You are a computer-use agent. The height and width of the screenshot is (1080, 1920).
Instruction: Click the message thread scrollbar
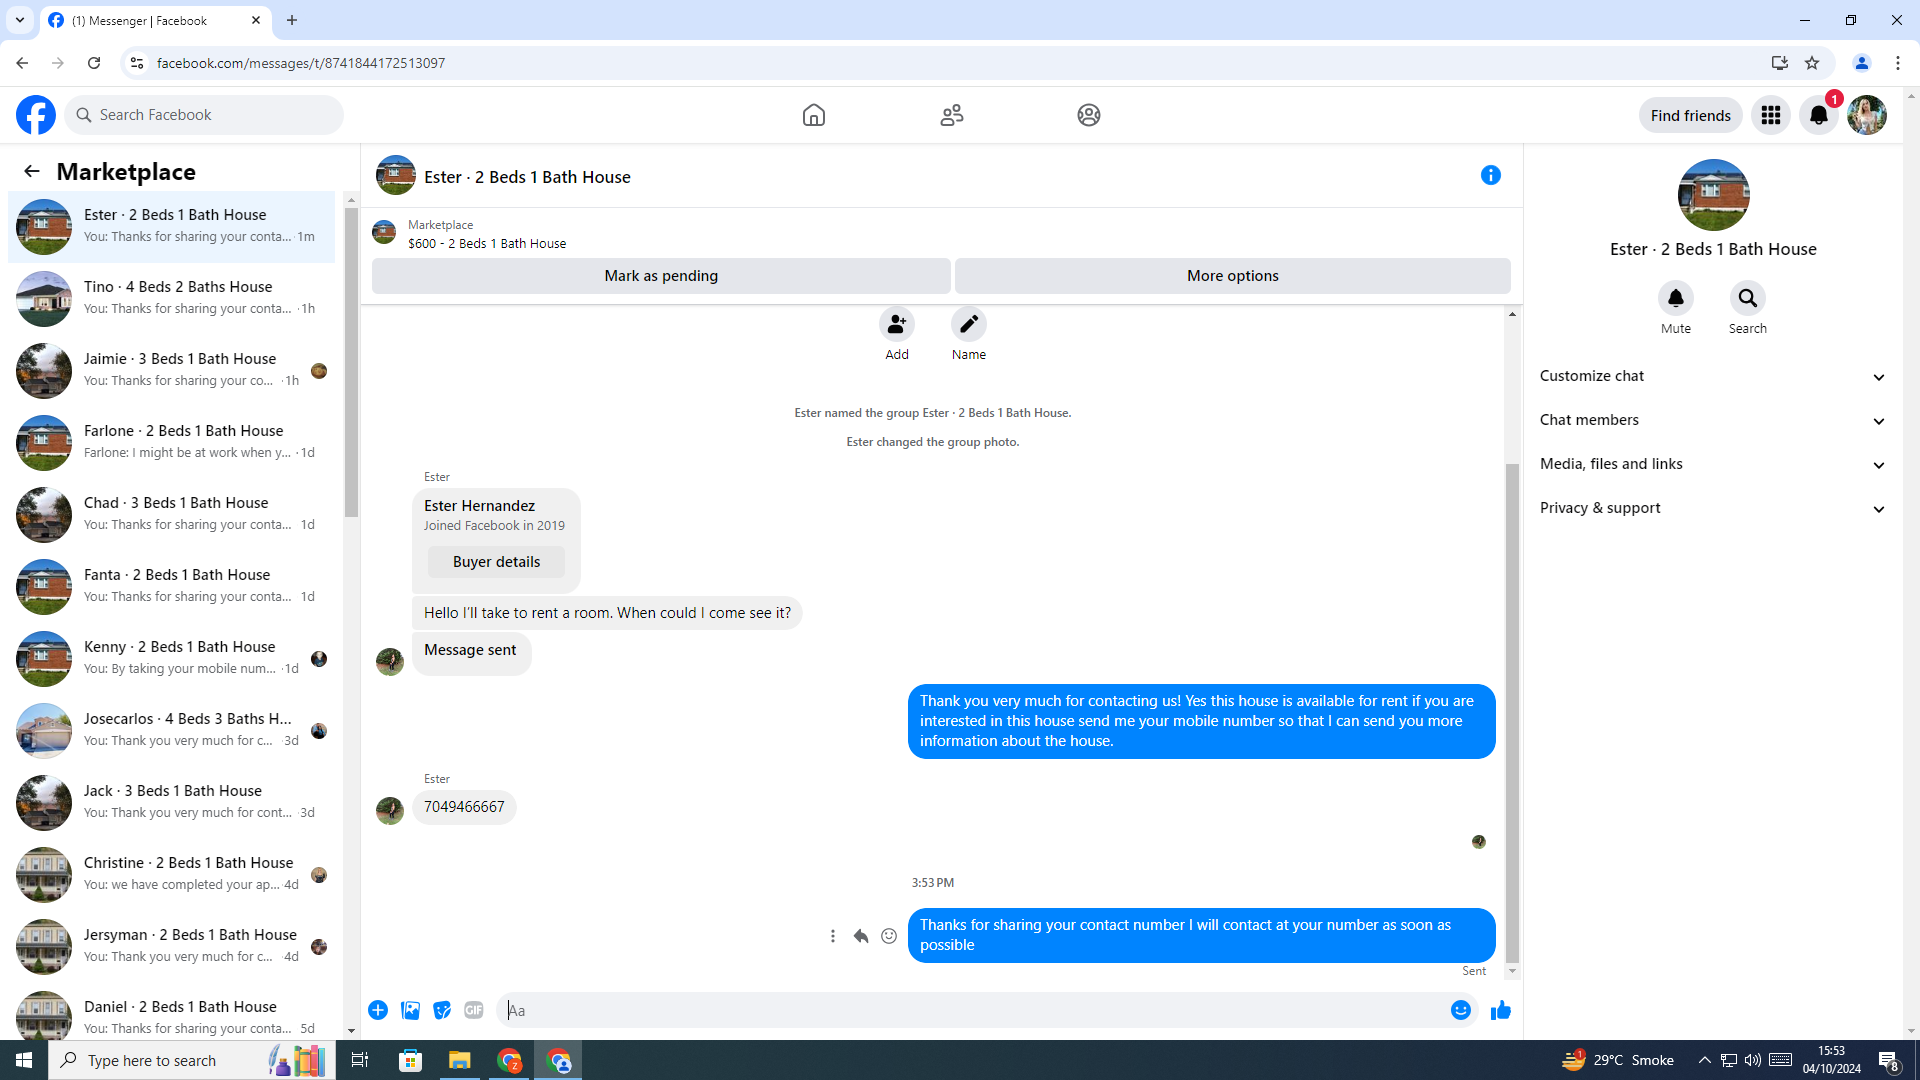coord(1512,712)
